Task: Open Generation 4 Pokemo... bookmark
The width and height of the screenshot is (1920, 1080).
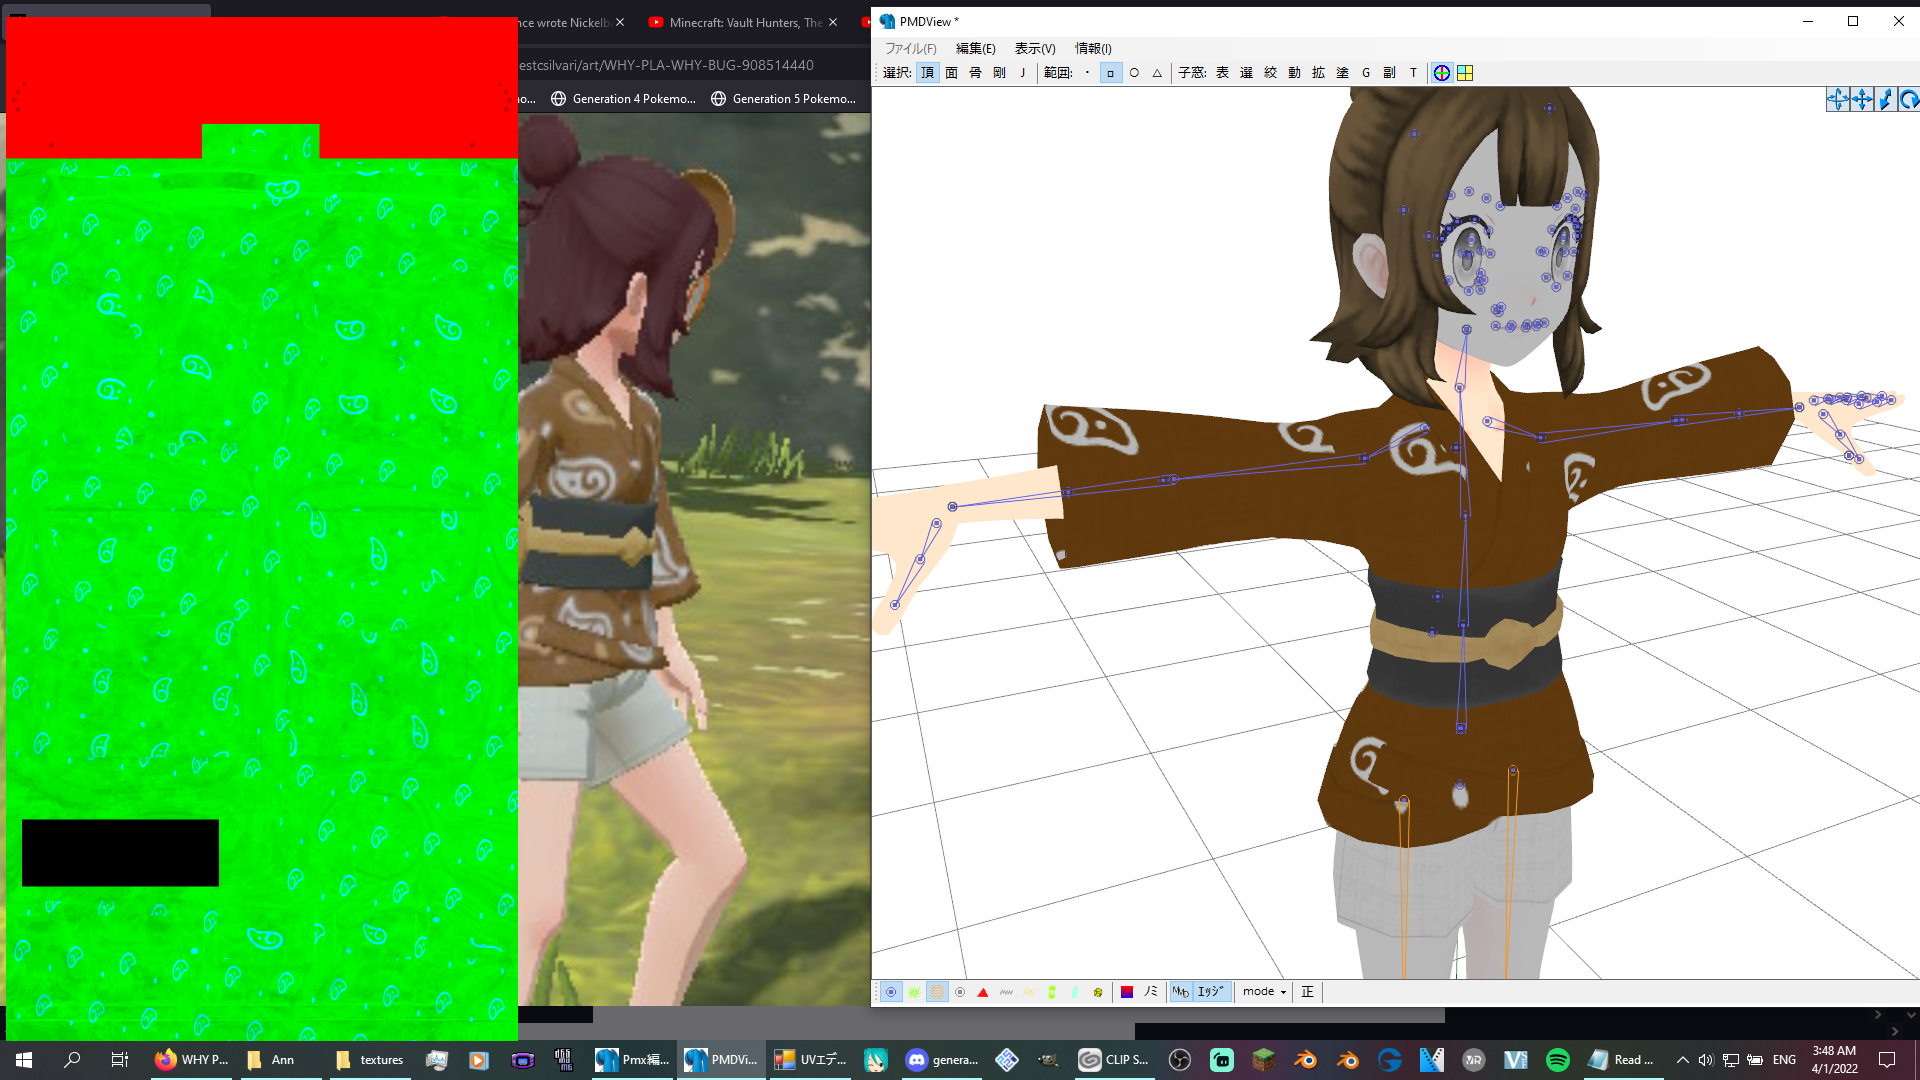Action: [x=623, y=99]
